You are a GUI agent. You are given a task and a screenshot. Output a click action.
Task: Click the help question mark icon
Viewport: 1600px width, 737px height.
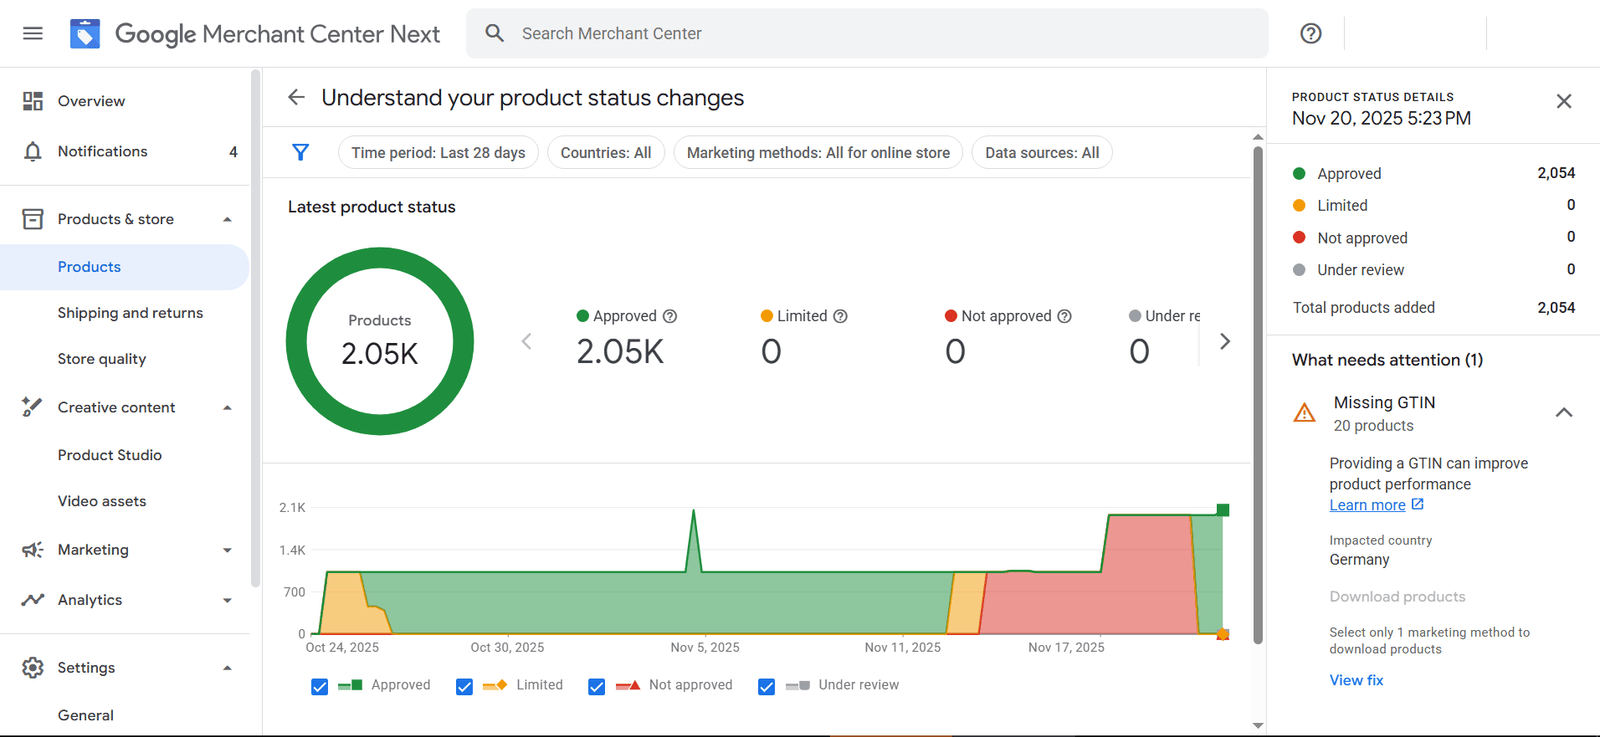(1310, 33)
